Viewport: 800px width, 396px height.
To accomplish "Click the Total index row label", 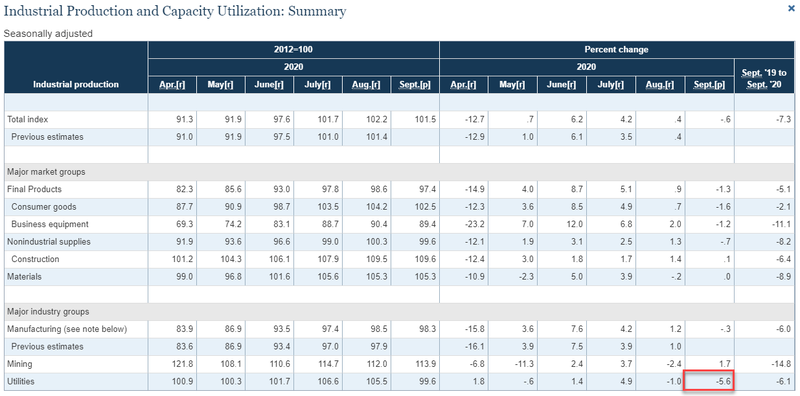I will 28,119.
